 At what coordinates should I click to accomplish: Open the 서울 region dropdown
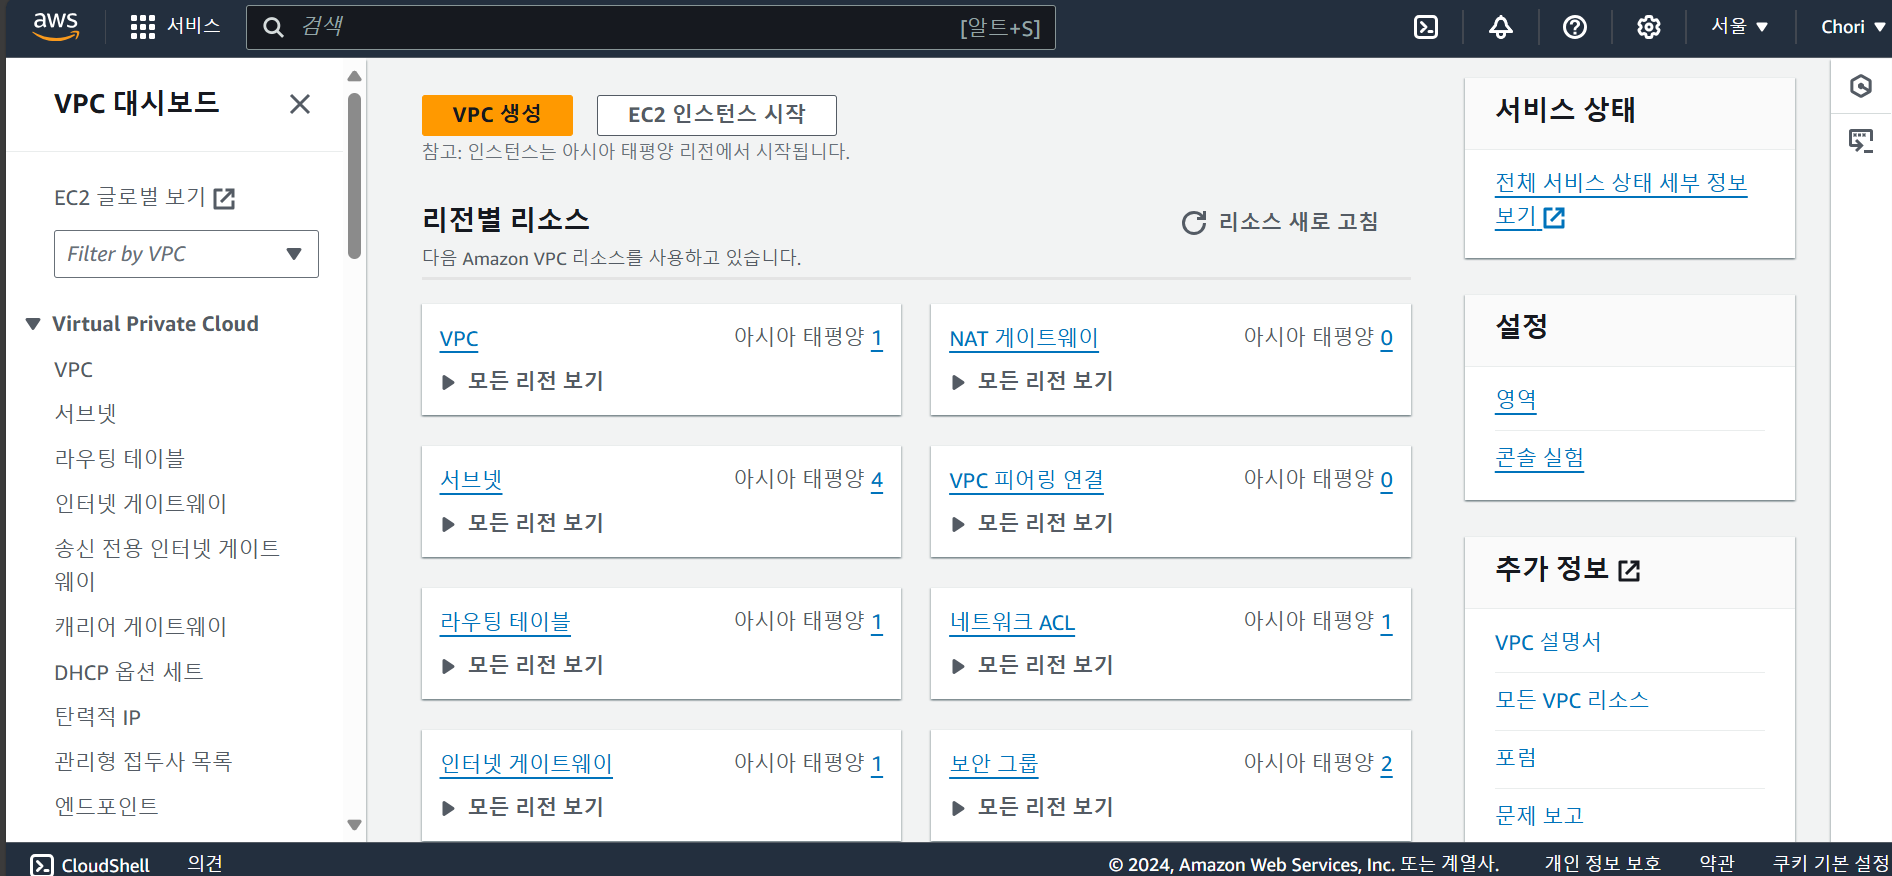tap(1740, 27)
